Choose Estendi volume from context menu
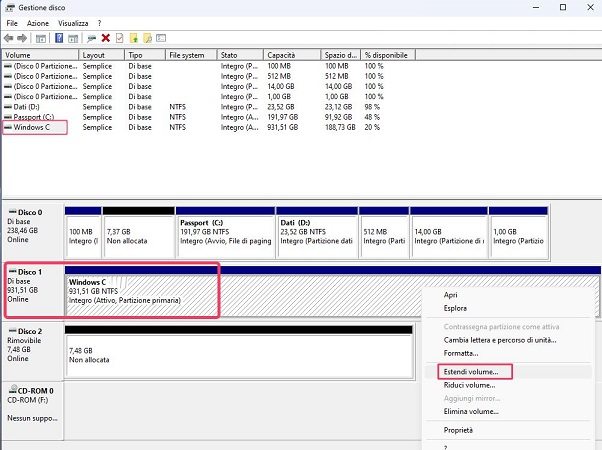Screen dimensions: 602x450 pos(470,372)
